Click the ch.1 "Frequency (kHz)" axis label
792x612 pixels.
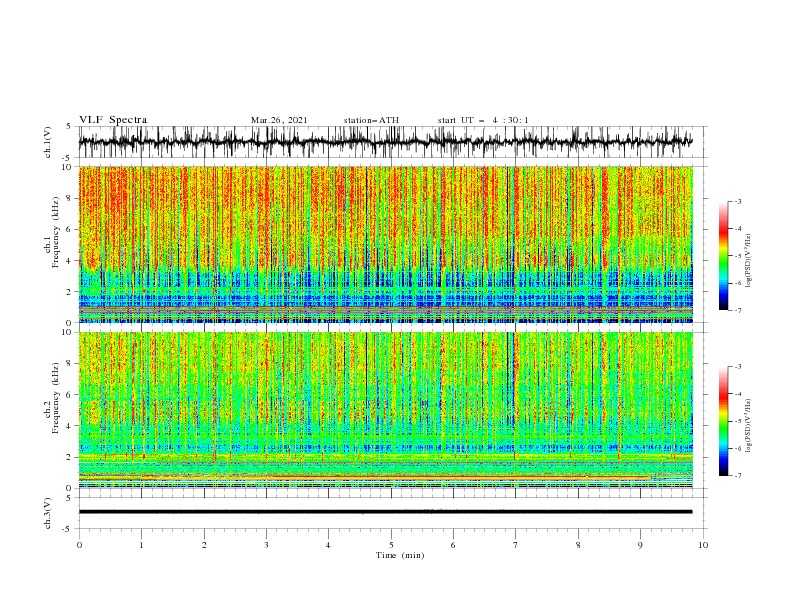[56, 231]
